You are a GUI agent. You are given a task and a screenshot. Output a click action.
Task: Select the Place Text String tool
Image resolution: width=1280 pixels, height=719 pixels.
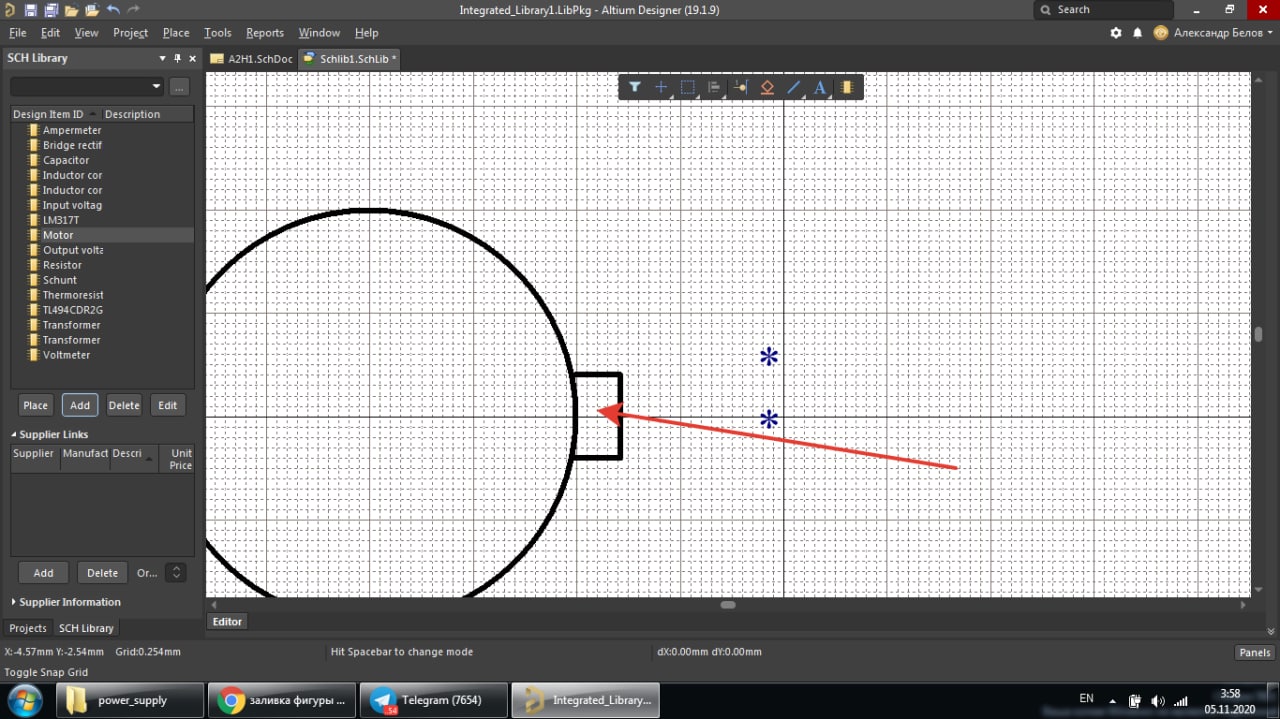tap(820, 88)
